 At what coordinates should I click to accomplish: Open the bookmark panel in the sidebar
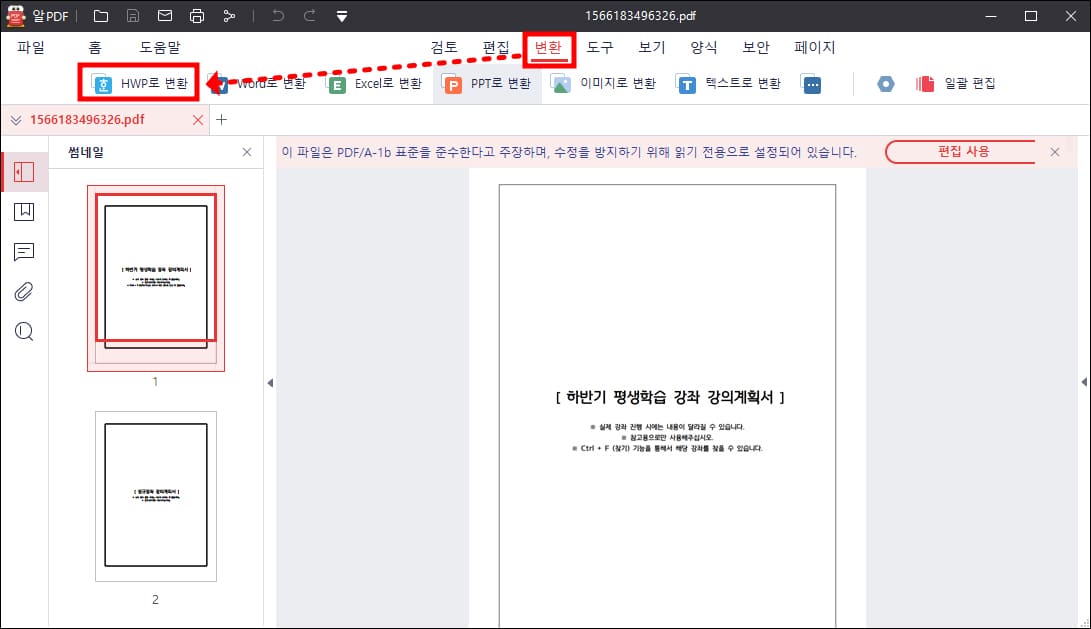point(23,211)
